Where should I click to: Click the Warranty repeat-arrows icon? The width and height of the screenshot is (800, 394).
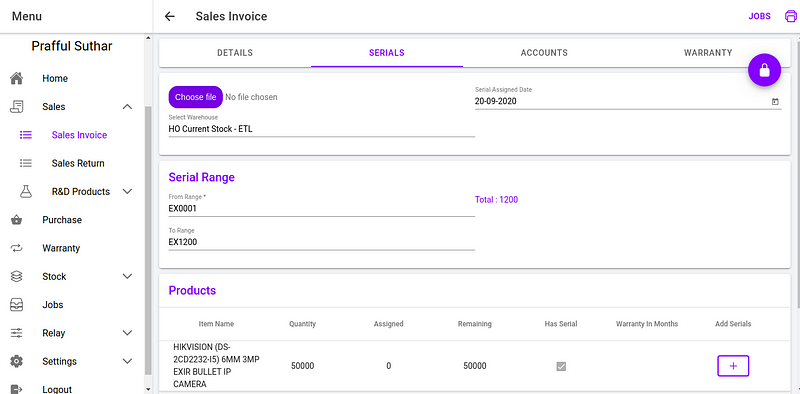(x=17, y=248)
